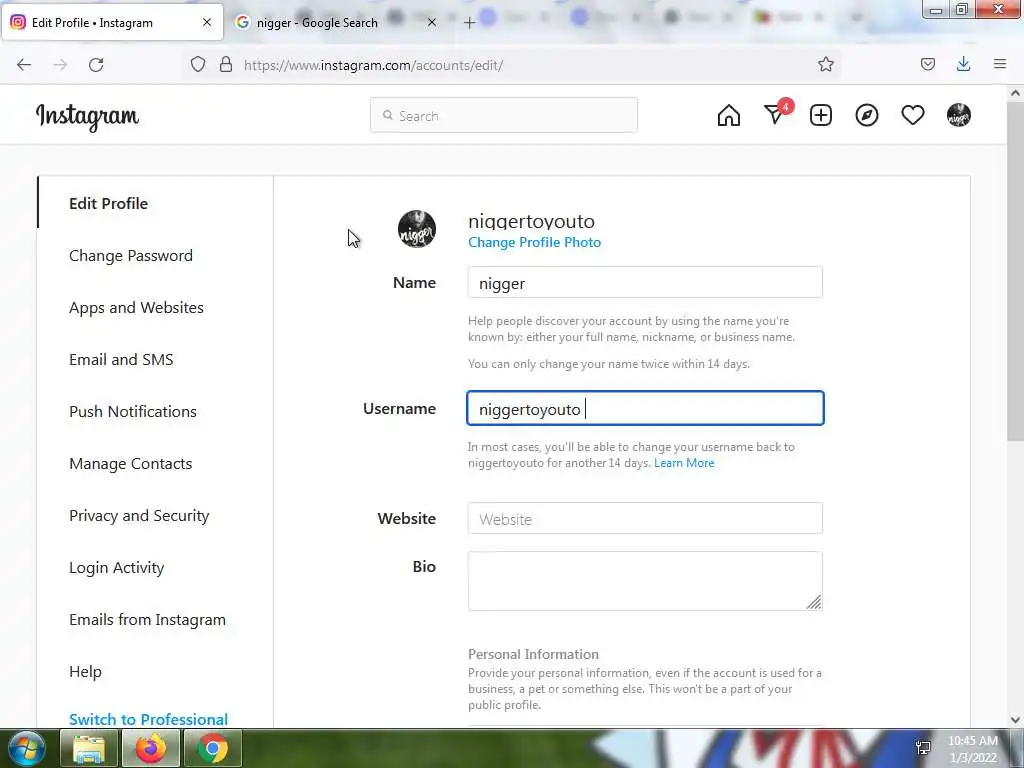Click the page vertical scrollbar thumb
This screenshot has height=768, width=1024.
(x=1015, y=271)
